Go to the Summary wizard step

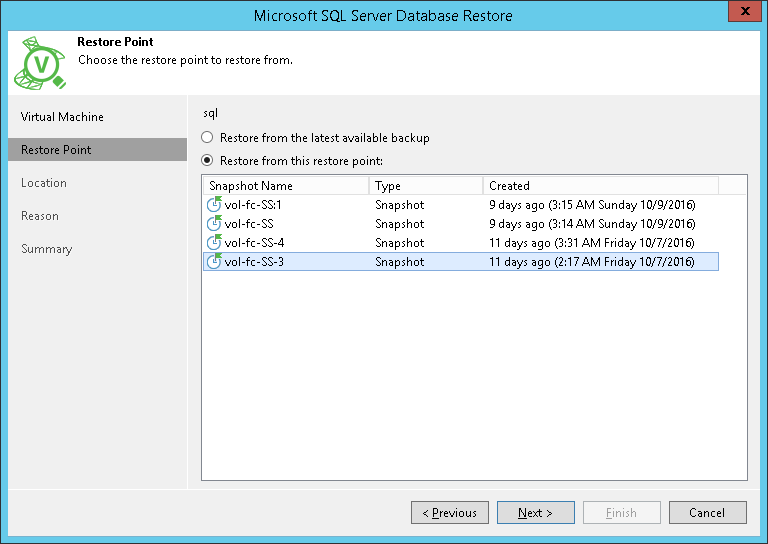pyautogui.click(x=47, y=249)
